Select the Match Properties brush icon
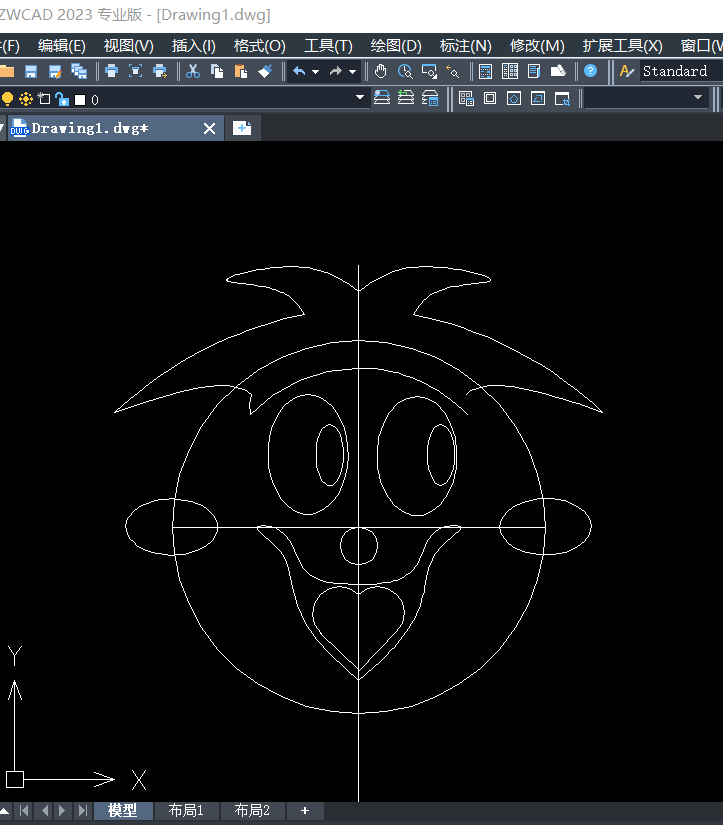Screen dimensions: 723x825 [265, 71]
